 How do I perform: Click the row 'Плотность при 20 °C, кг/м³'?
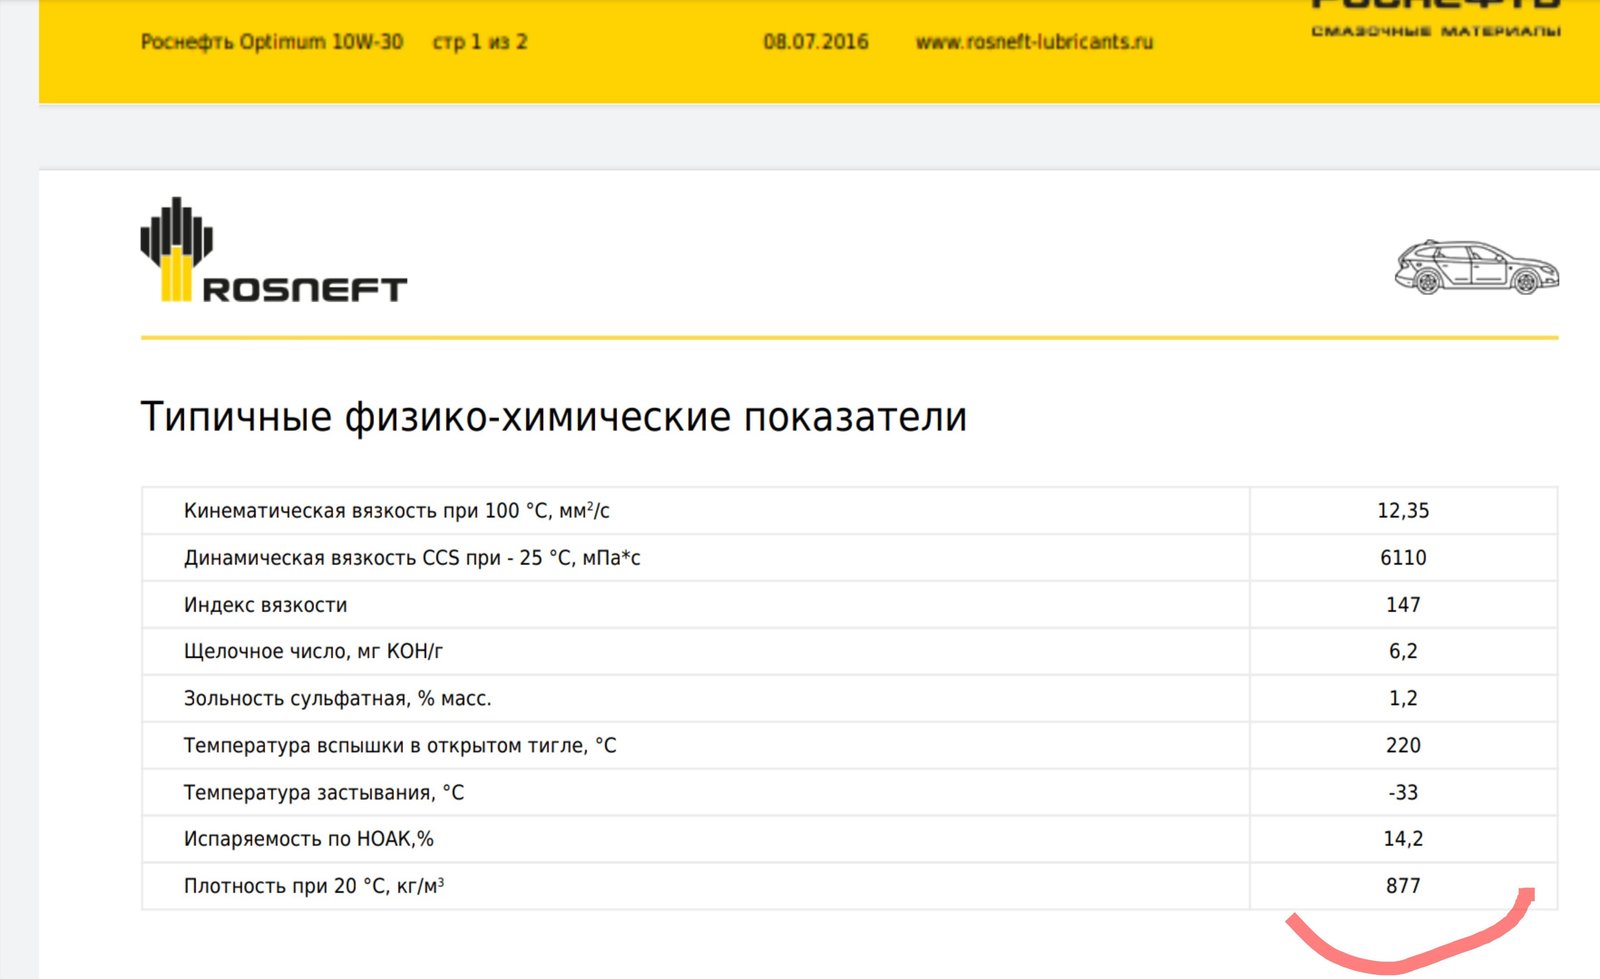[850, 886]
